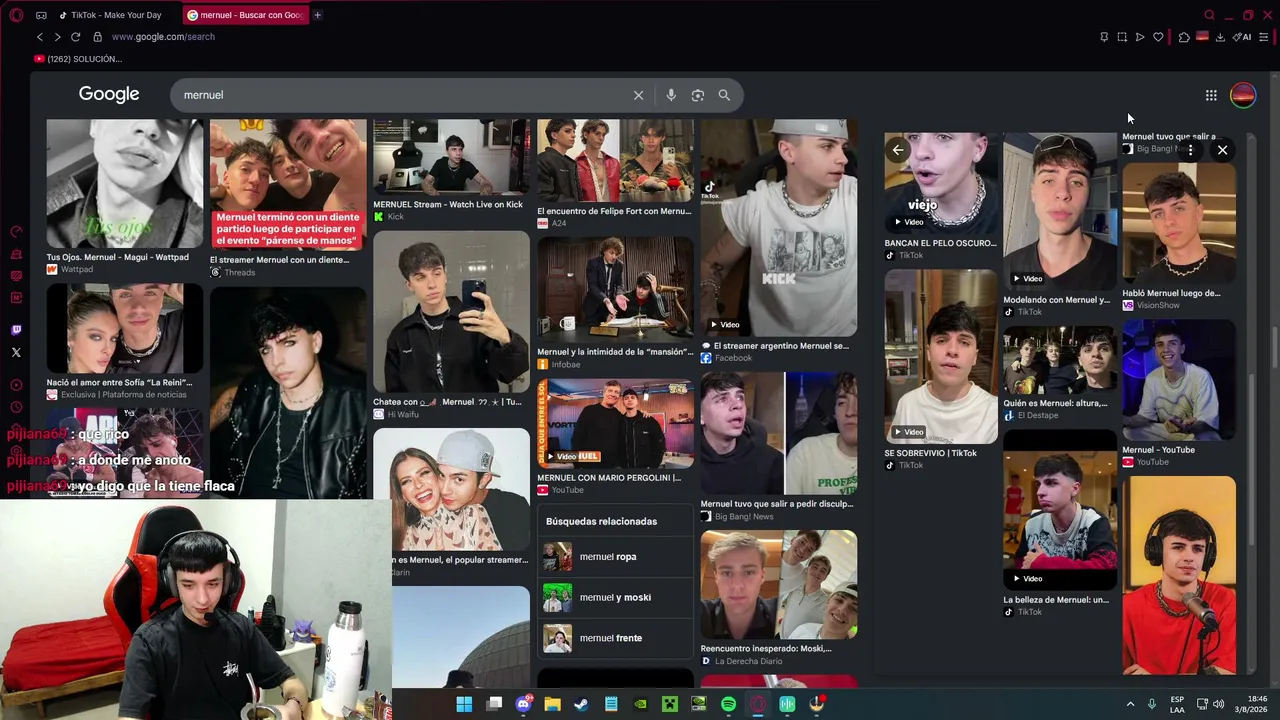Open the Google apps grid
This screenshot has height=720, width=1280.
[x=1211, y=95]
